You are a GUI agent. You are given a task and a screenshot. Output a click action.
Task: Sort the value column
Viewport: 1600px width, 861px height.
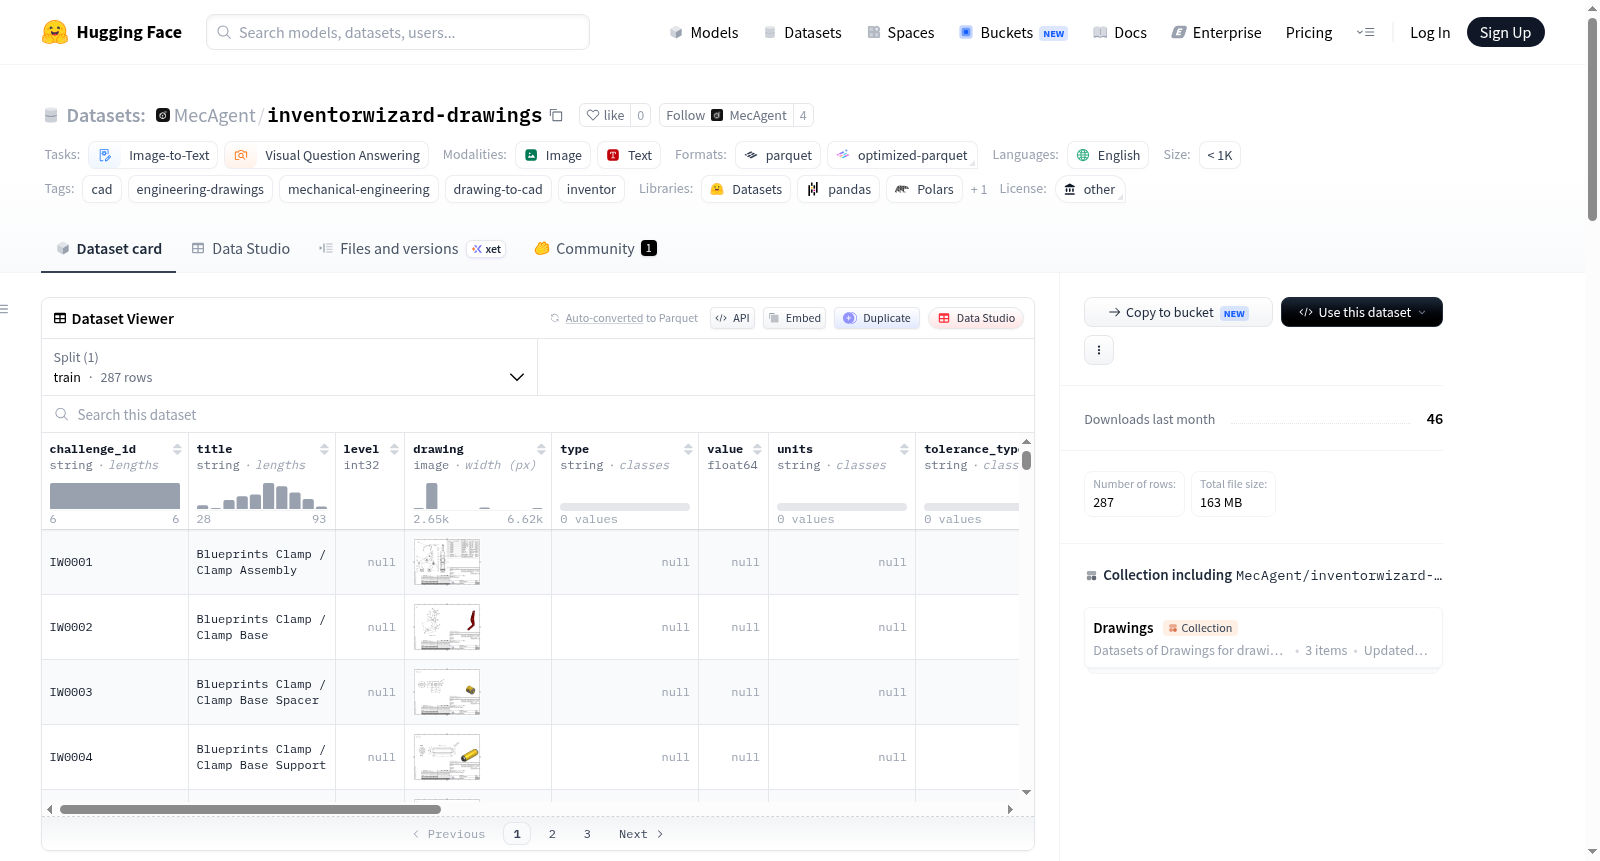coord(757,449)
